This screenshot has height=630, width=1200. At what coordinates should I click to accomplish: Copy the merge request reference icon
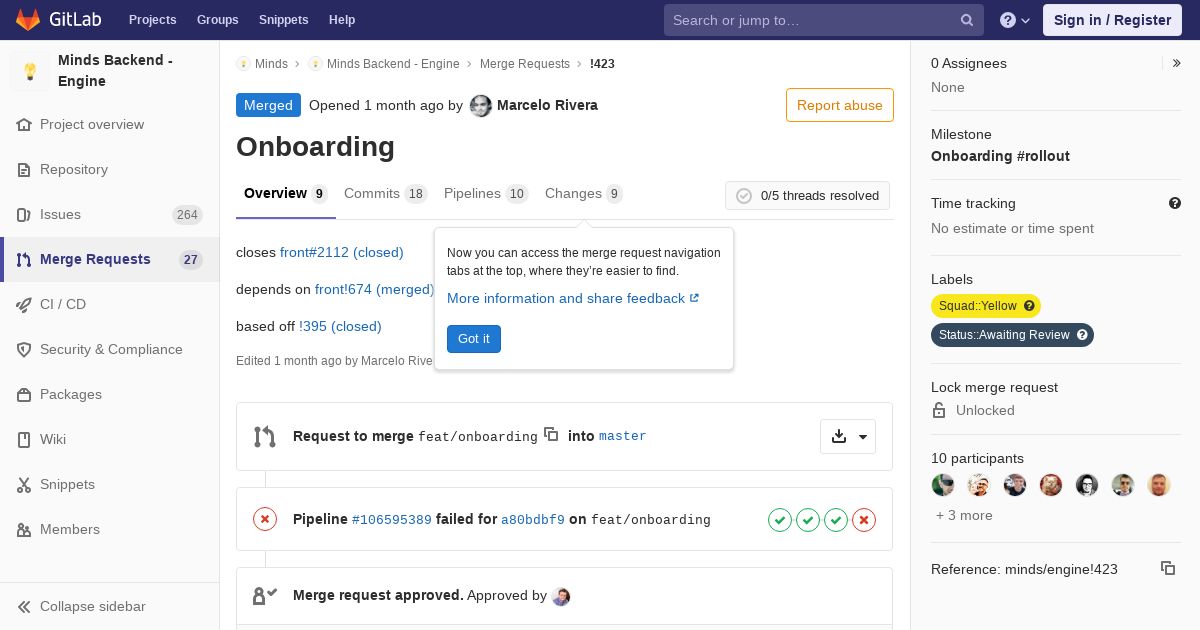1167,568
